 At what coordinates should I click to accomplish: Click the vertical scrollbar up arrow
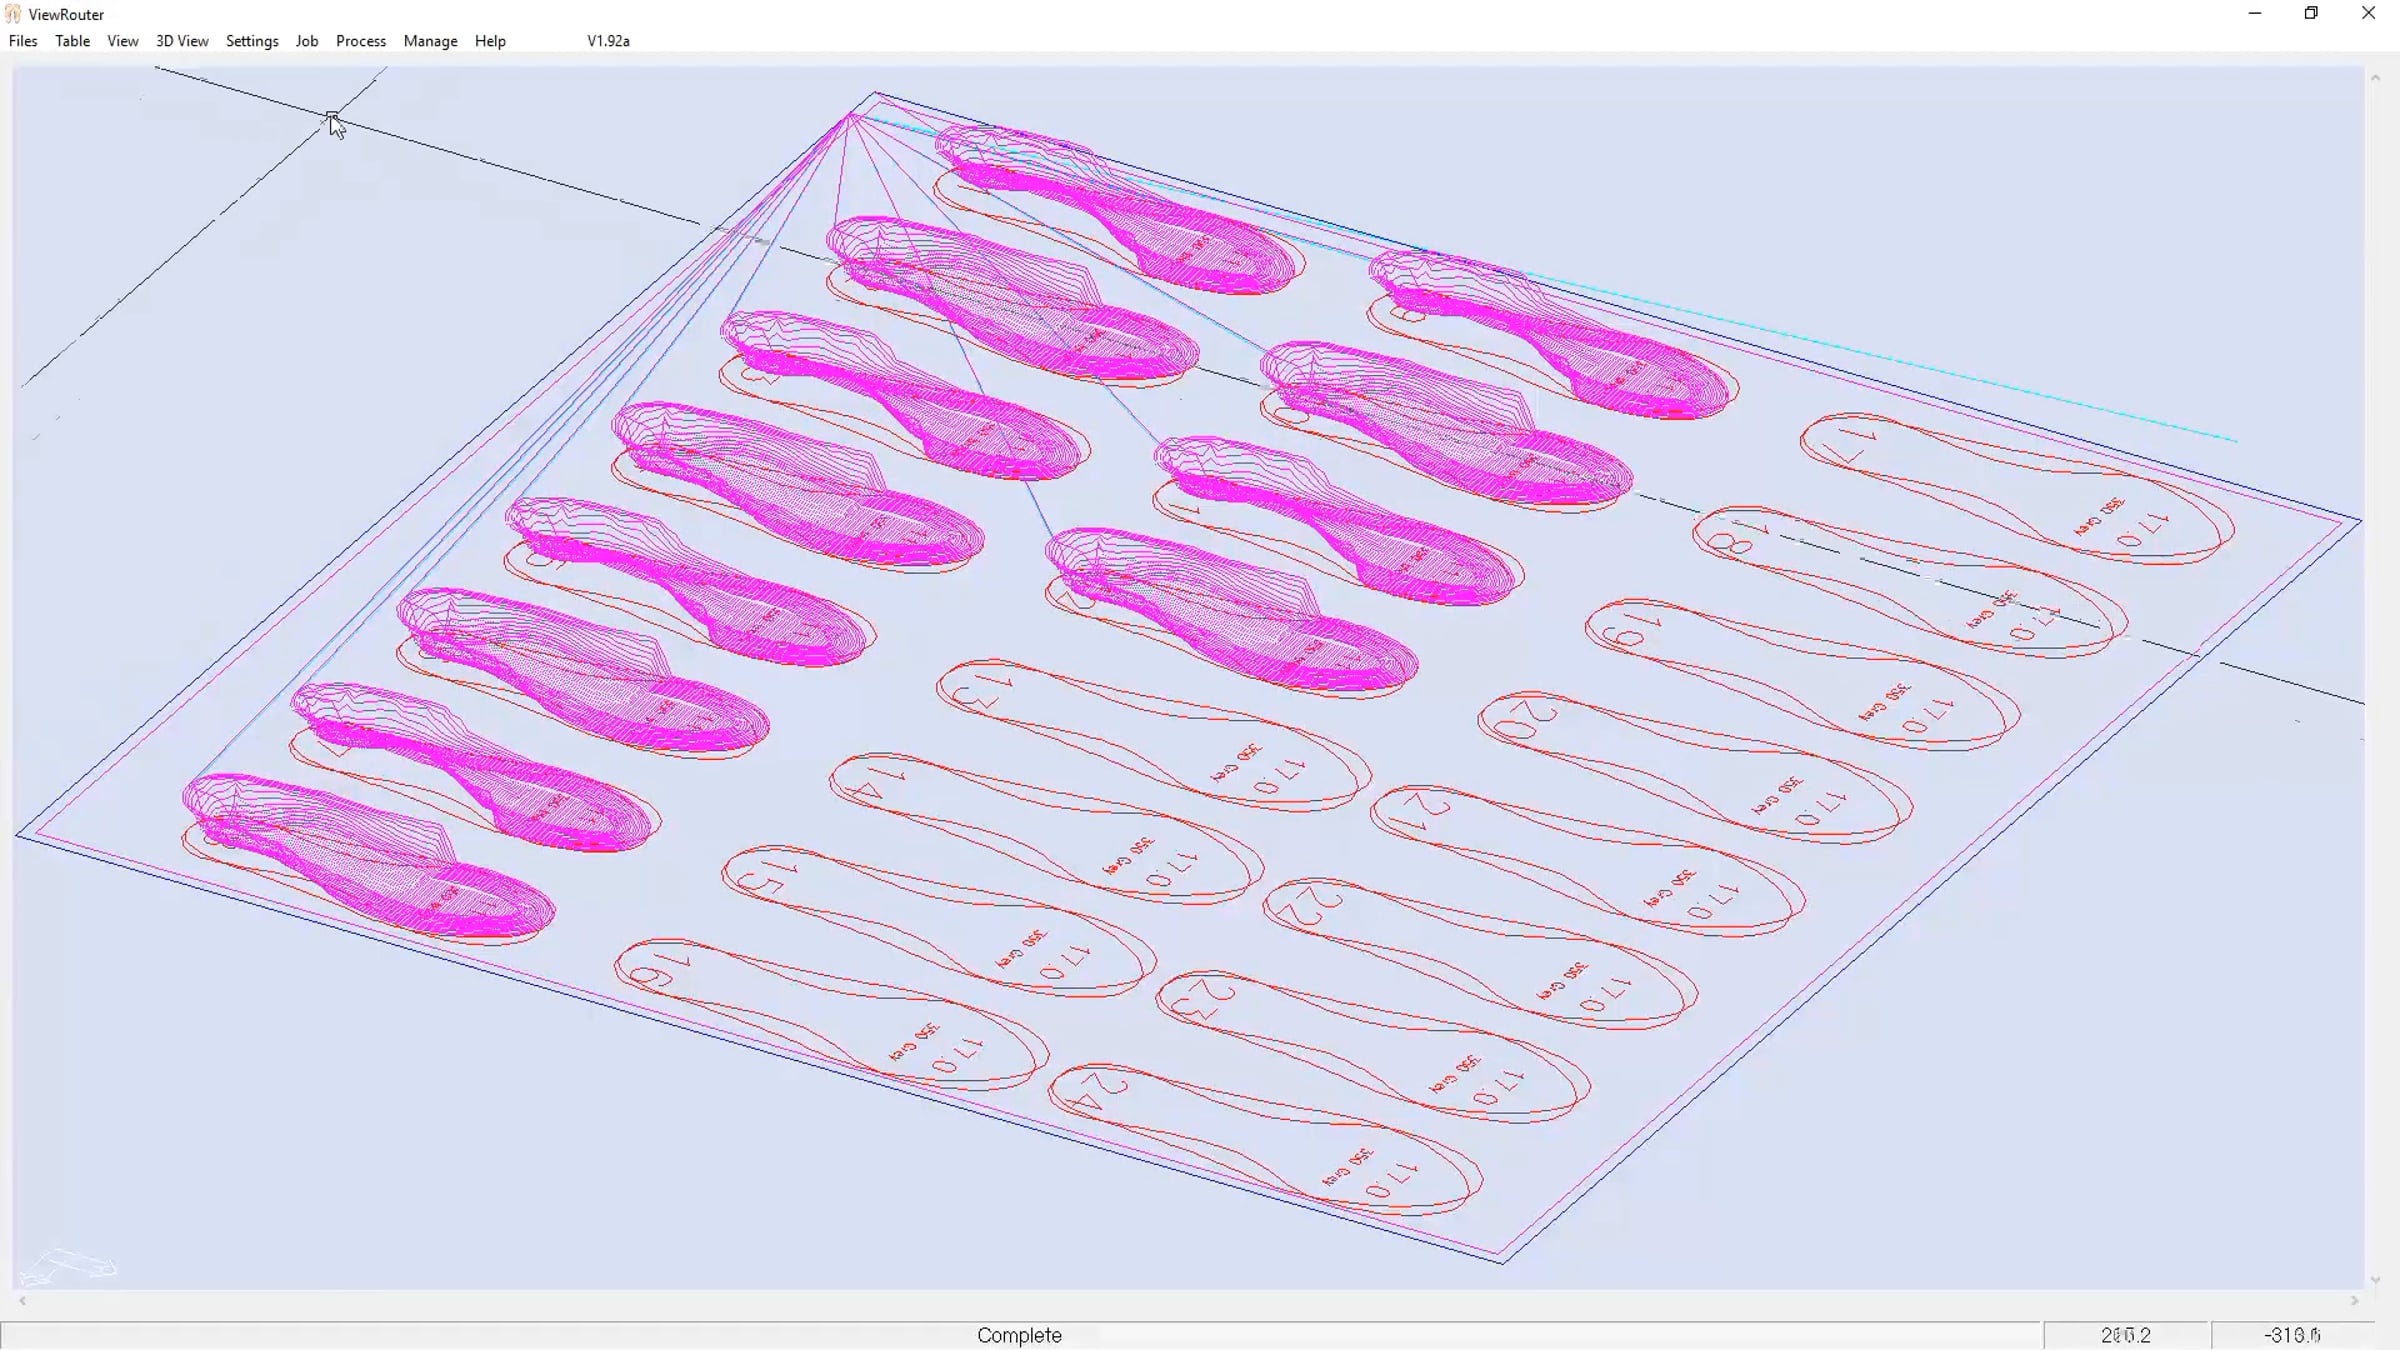click(2375, 78)
